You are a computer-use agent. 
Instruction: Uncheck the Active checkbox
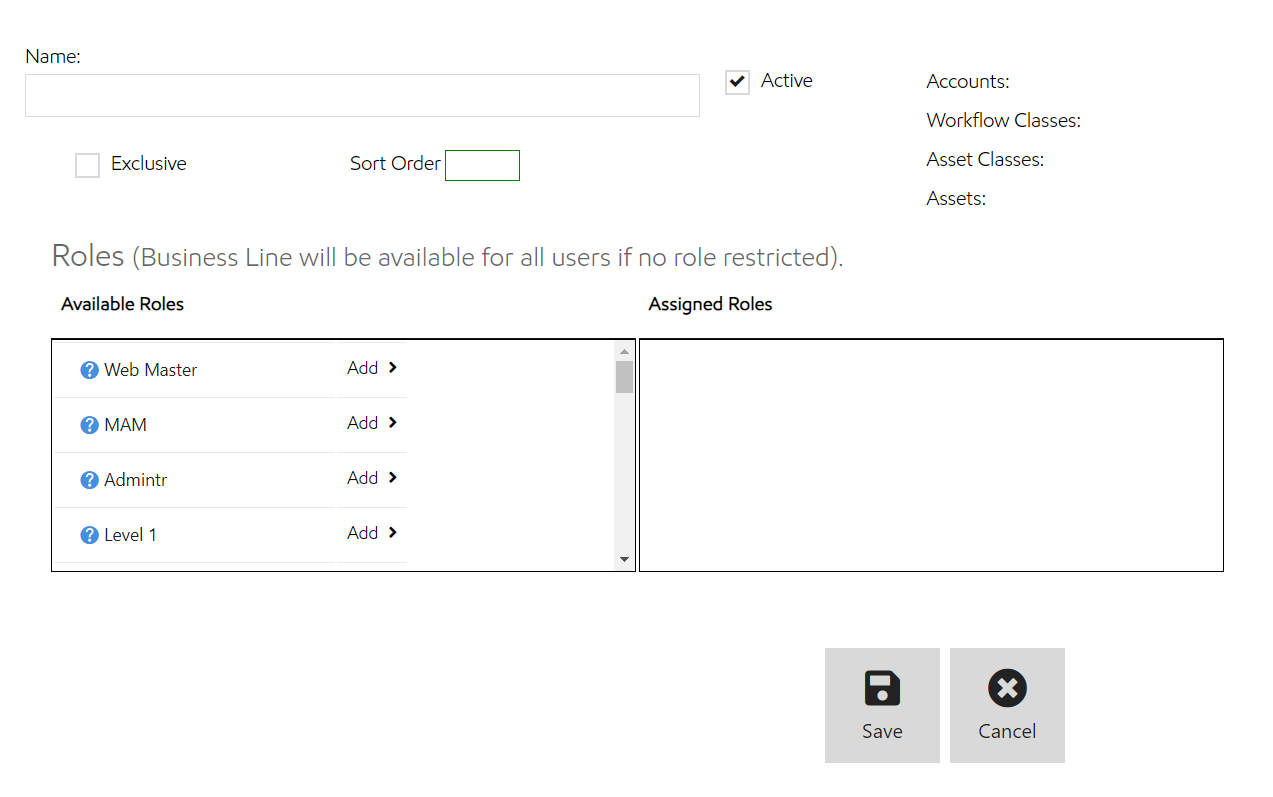pos(737,82)
